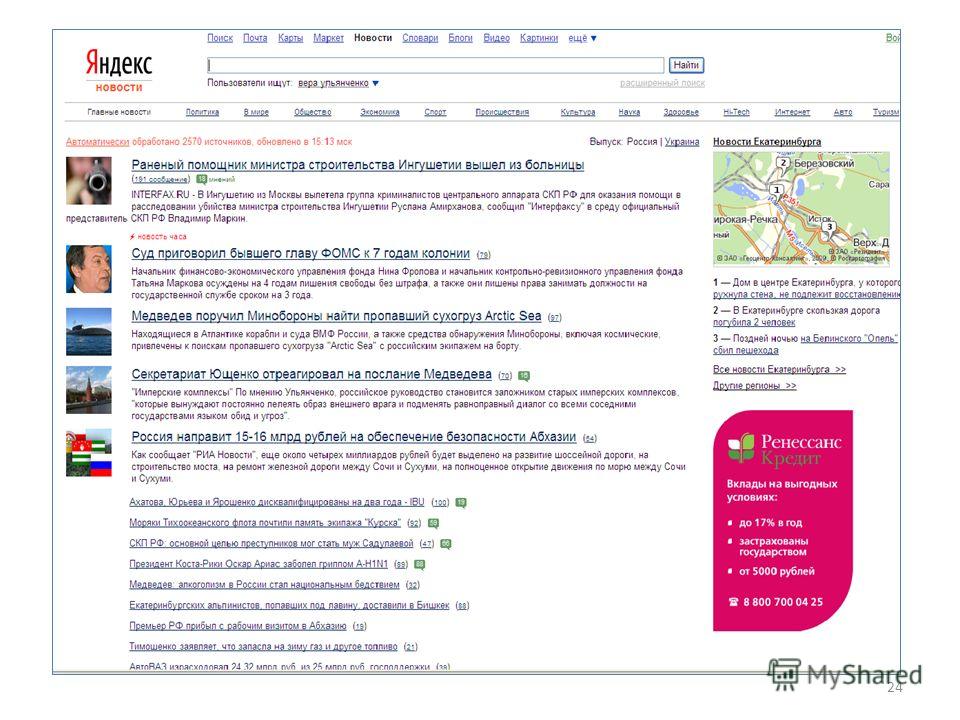Click the Яндекс Новости logo
Viewport: 960px width, 720px height.
pyautogui.click(x=119, y=70)
